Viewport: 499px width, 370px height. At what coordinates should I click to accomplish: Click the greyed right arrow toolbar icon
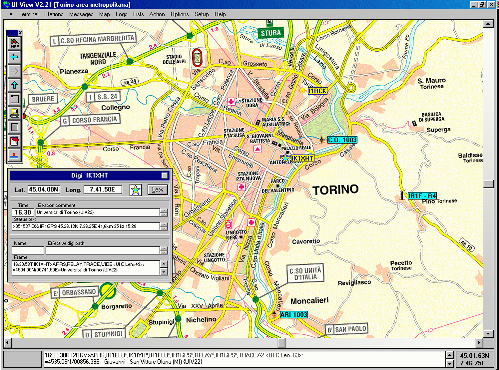click(x=14, y=71)
